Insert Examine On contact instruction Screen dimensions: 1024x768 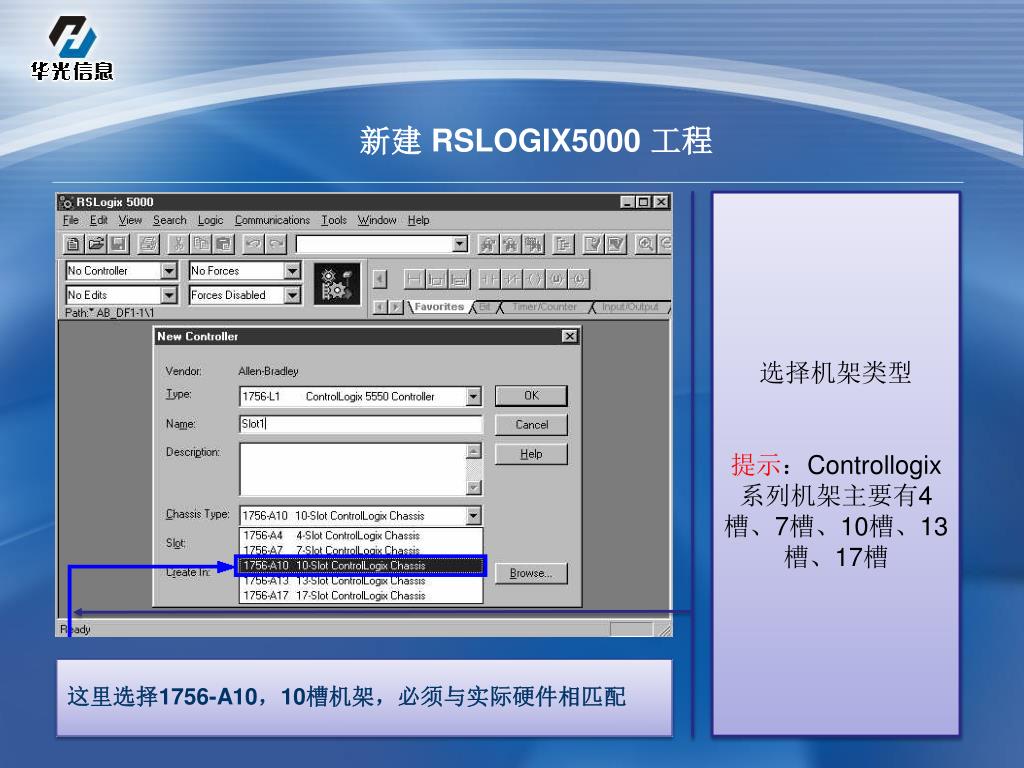[488, 280]
